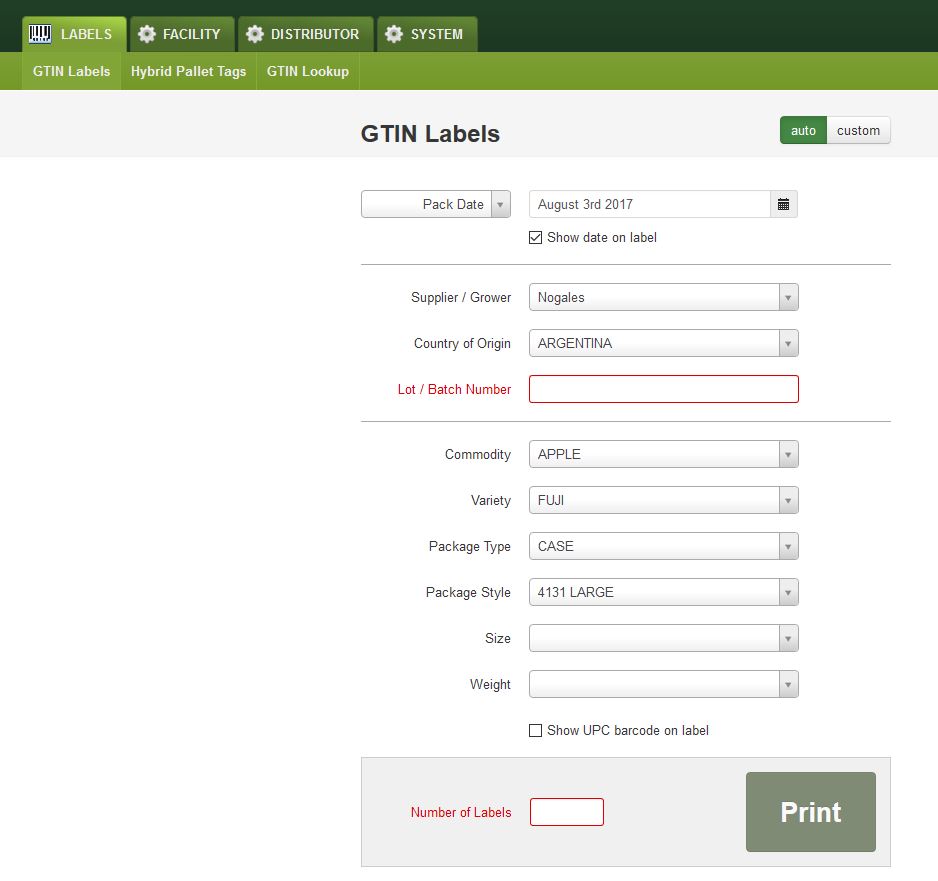Switch to auto mode

point(803,130)
